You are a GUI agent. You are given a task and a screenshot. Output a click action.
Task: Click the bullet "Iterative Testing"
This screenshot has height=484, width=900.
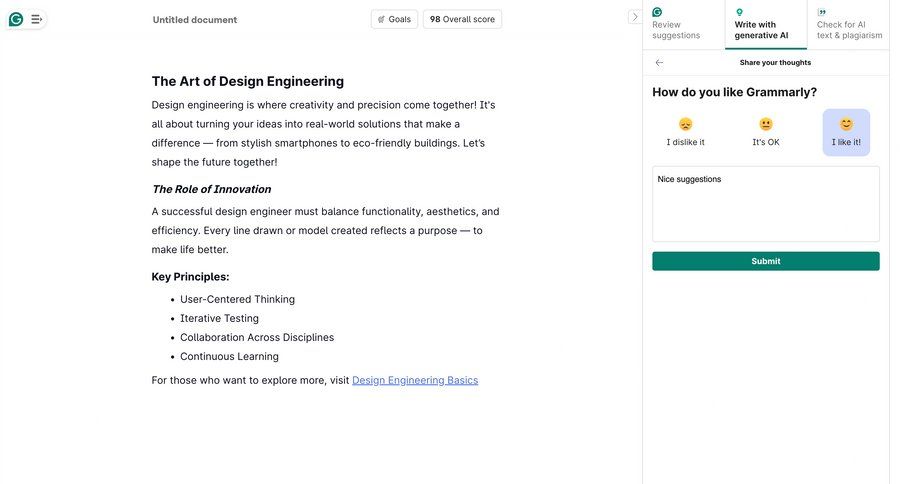[219, 318]
